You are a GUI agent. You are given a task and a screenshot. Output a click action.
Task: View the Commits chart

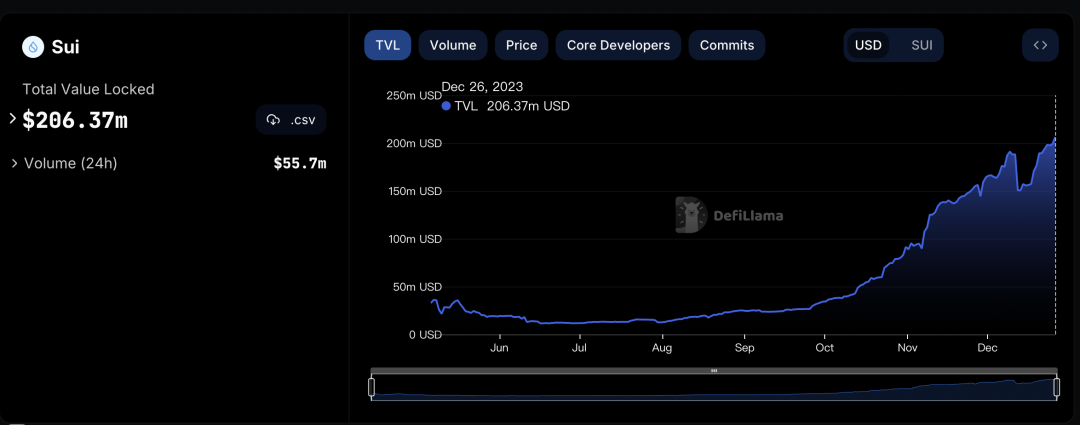pyautogui.click(x=727, y=45)
